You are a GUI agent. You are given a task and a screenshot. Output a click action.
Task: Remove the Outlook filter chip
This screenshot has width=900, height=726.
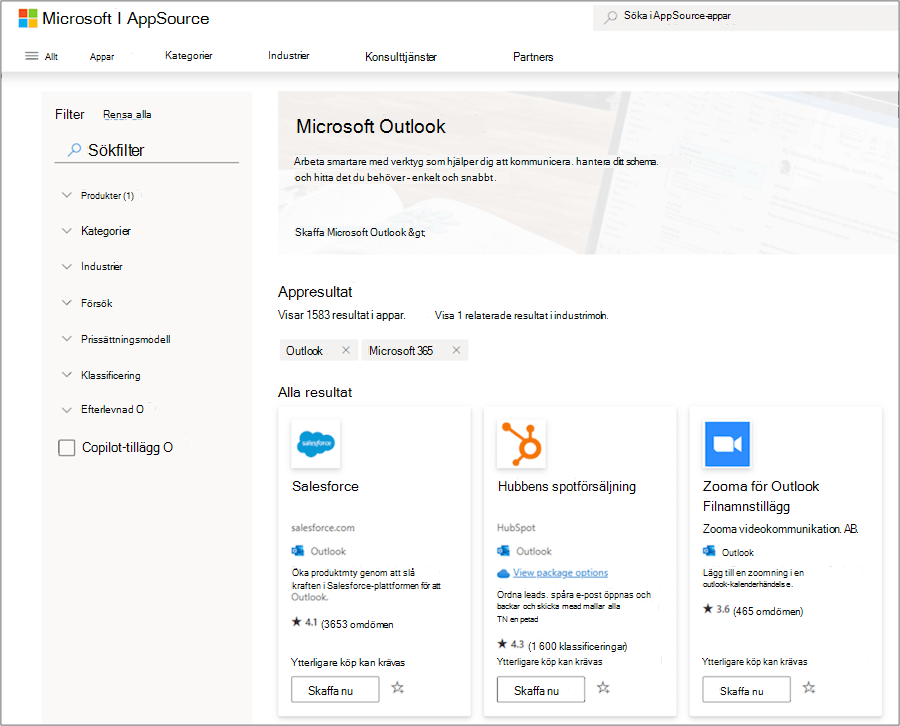click(346, 350)
